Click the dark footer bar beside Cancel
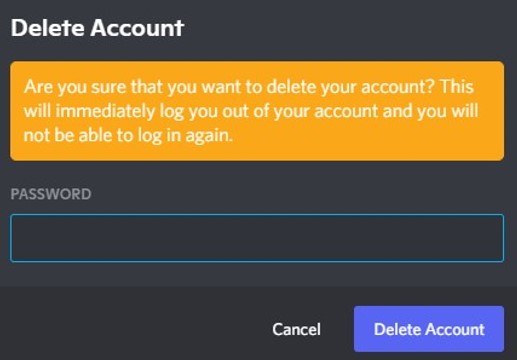Image resolution: width=517 pixels, height=360 pixels. point(133,323)
